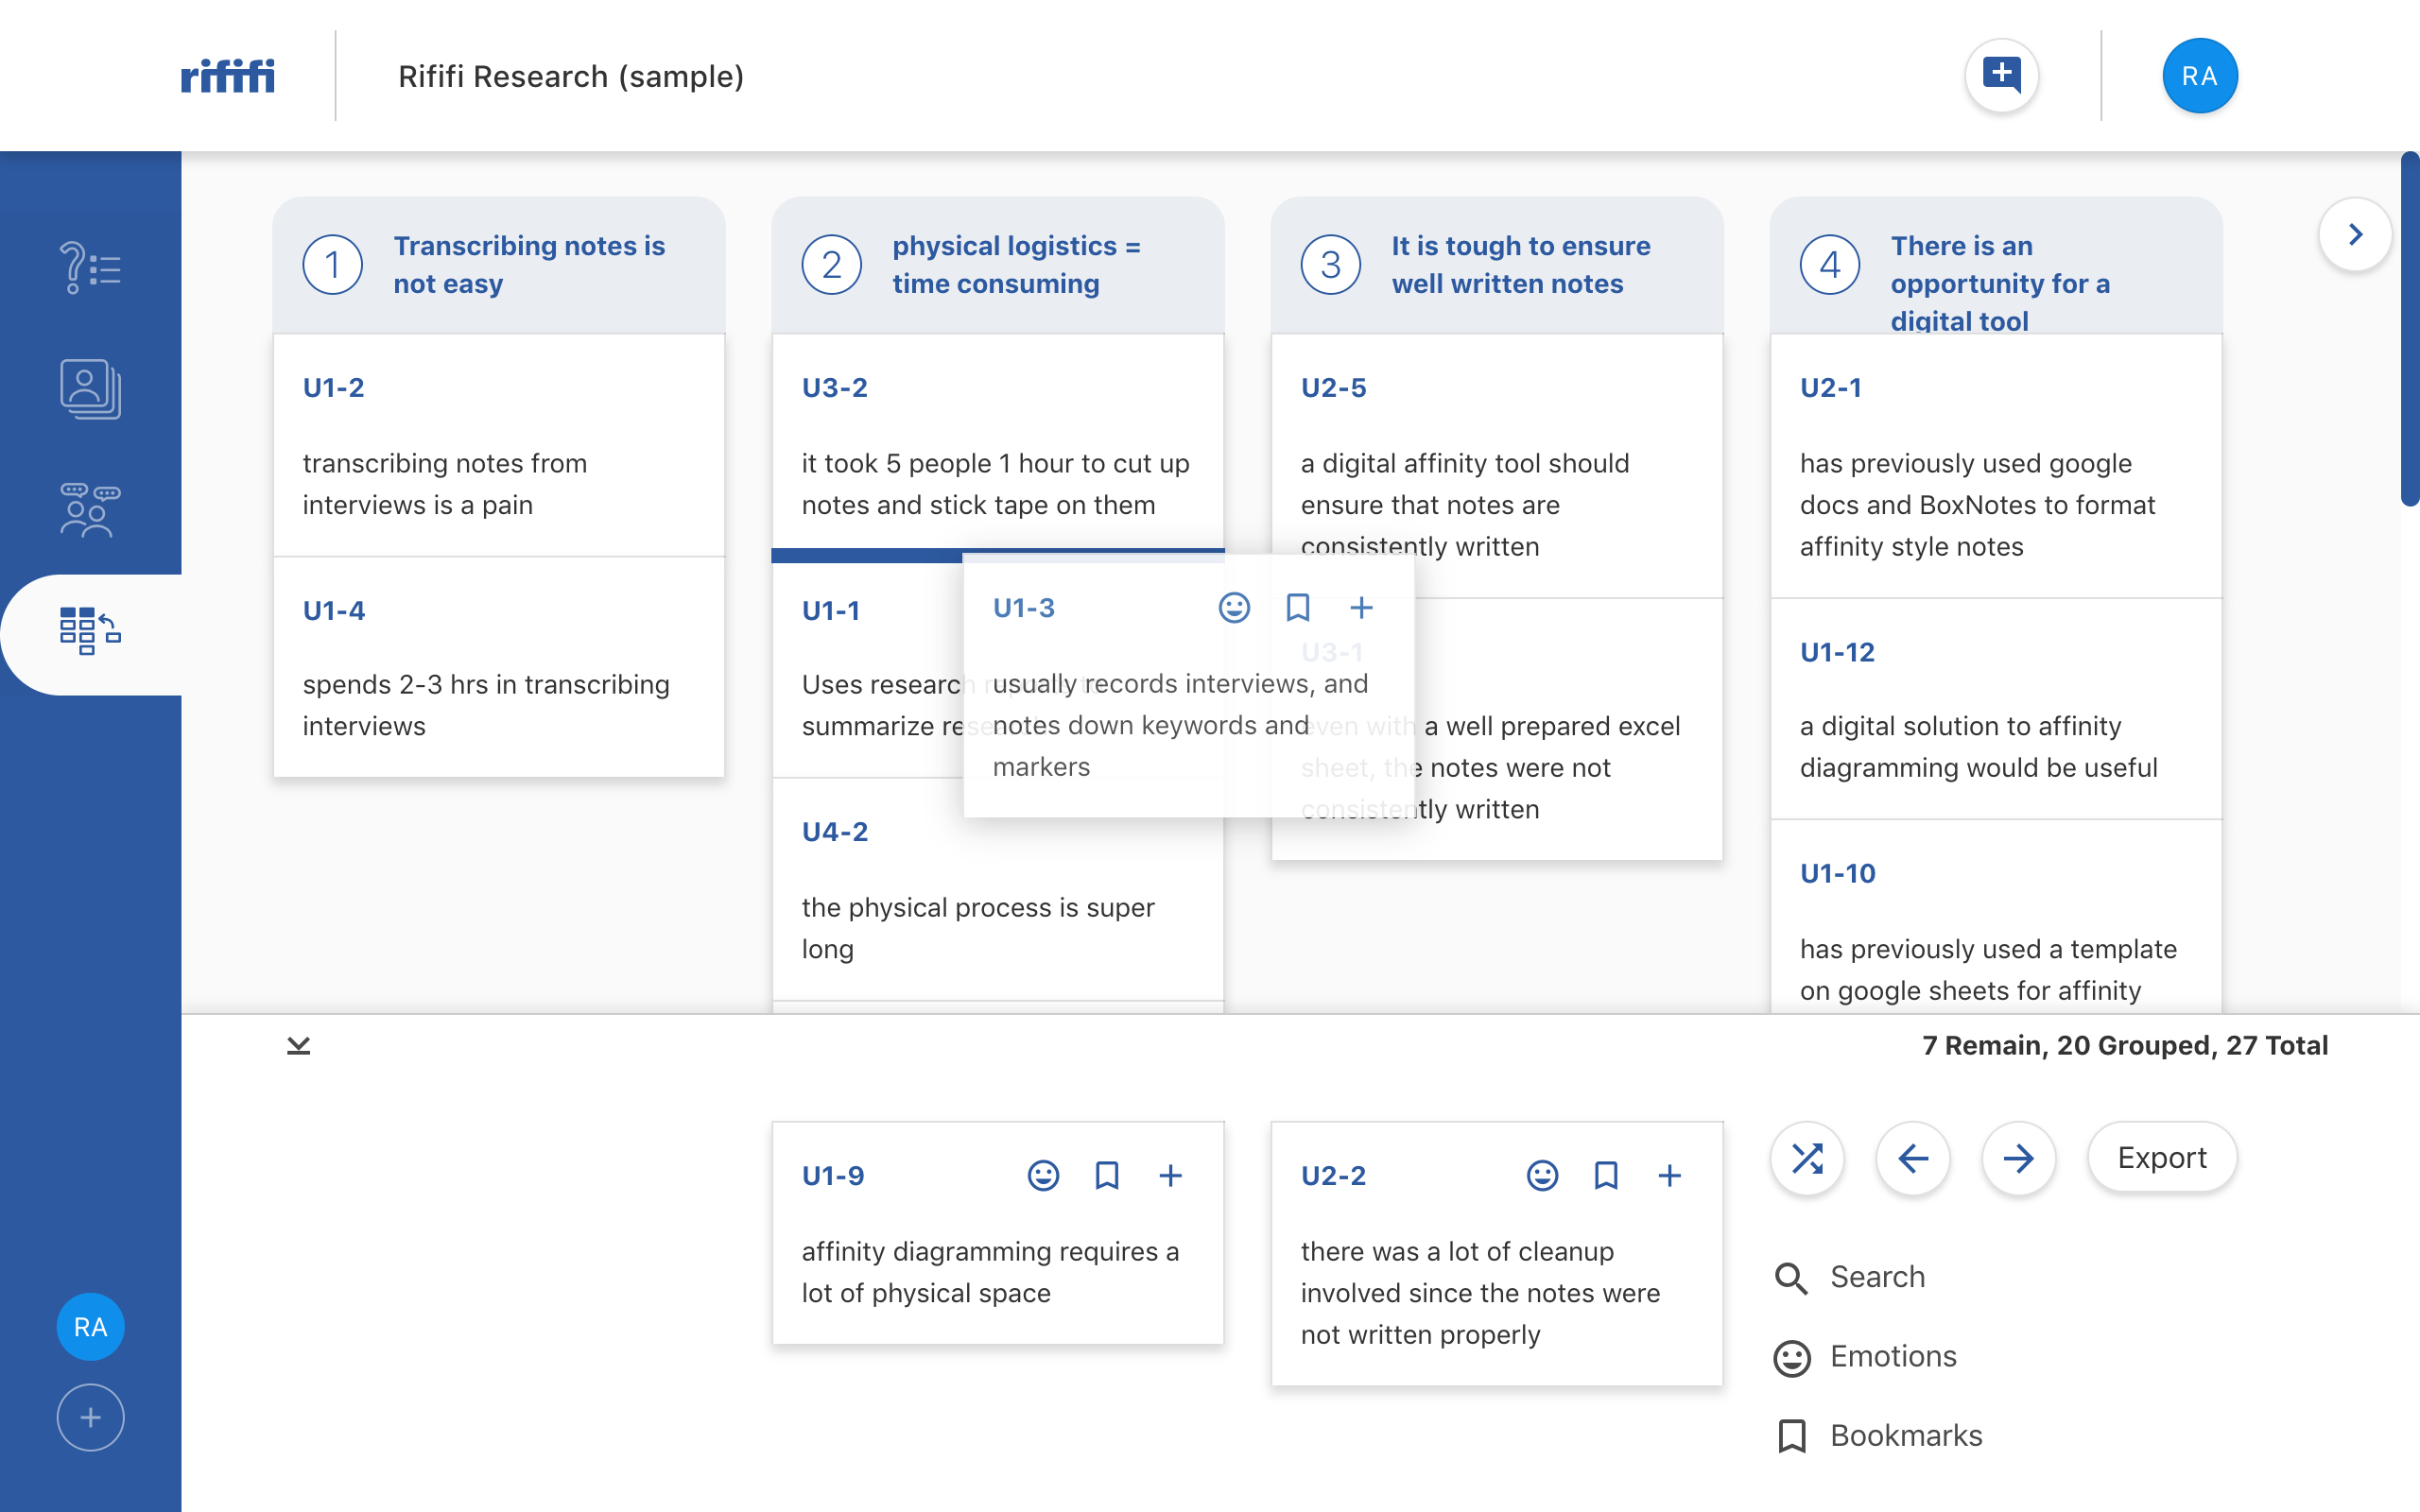Click the Search notes field
This screenshot has width=2420, height=1512.
(x=1876, y=1277)
